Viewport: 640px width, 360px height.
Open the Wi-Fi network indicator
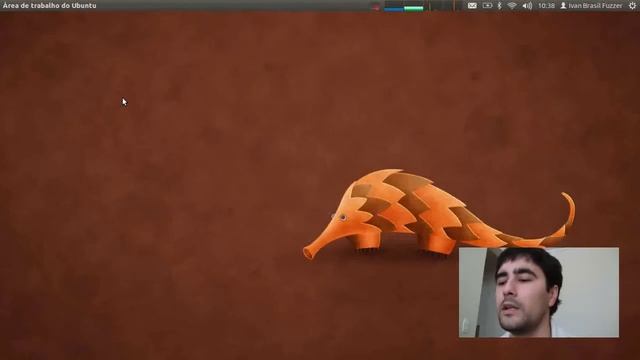512,6
